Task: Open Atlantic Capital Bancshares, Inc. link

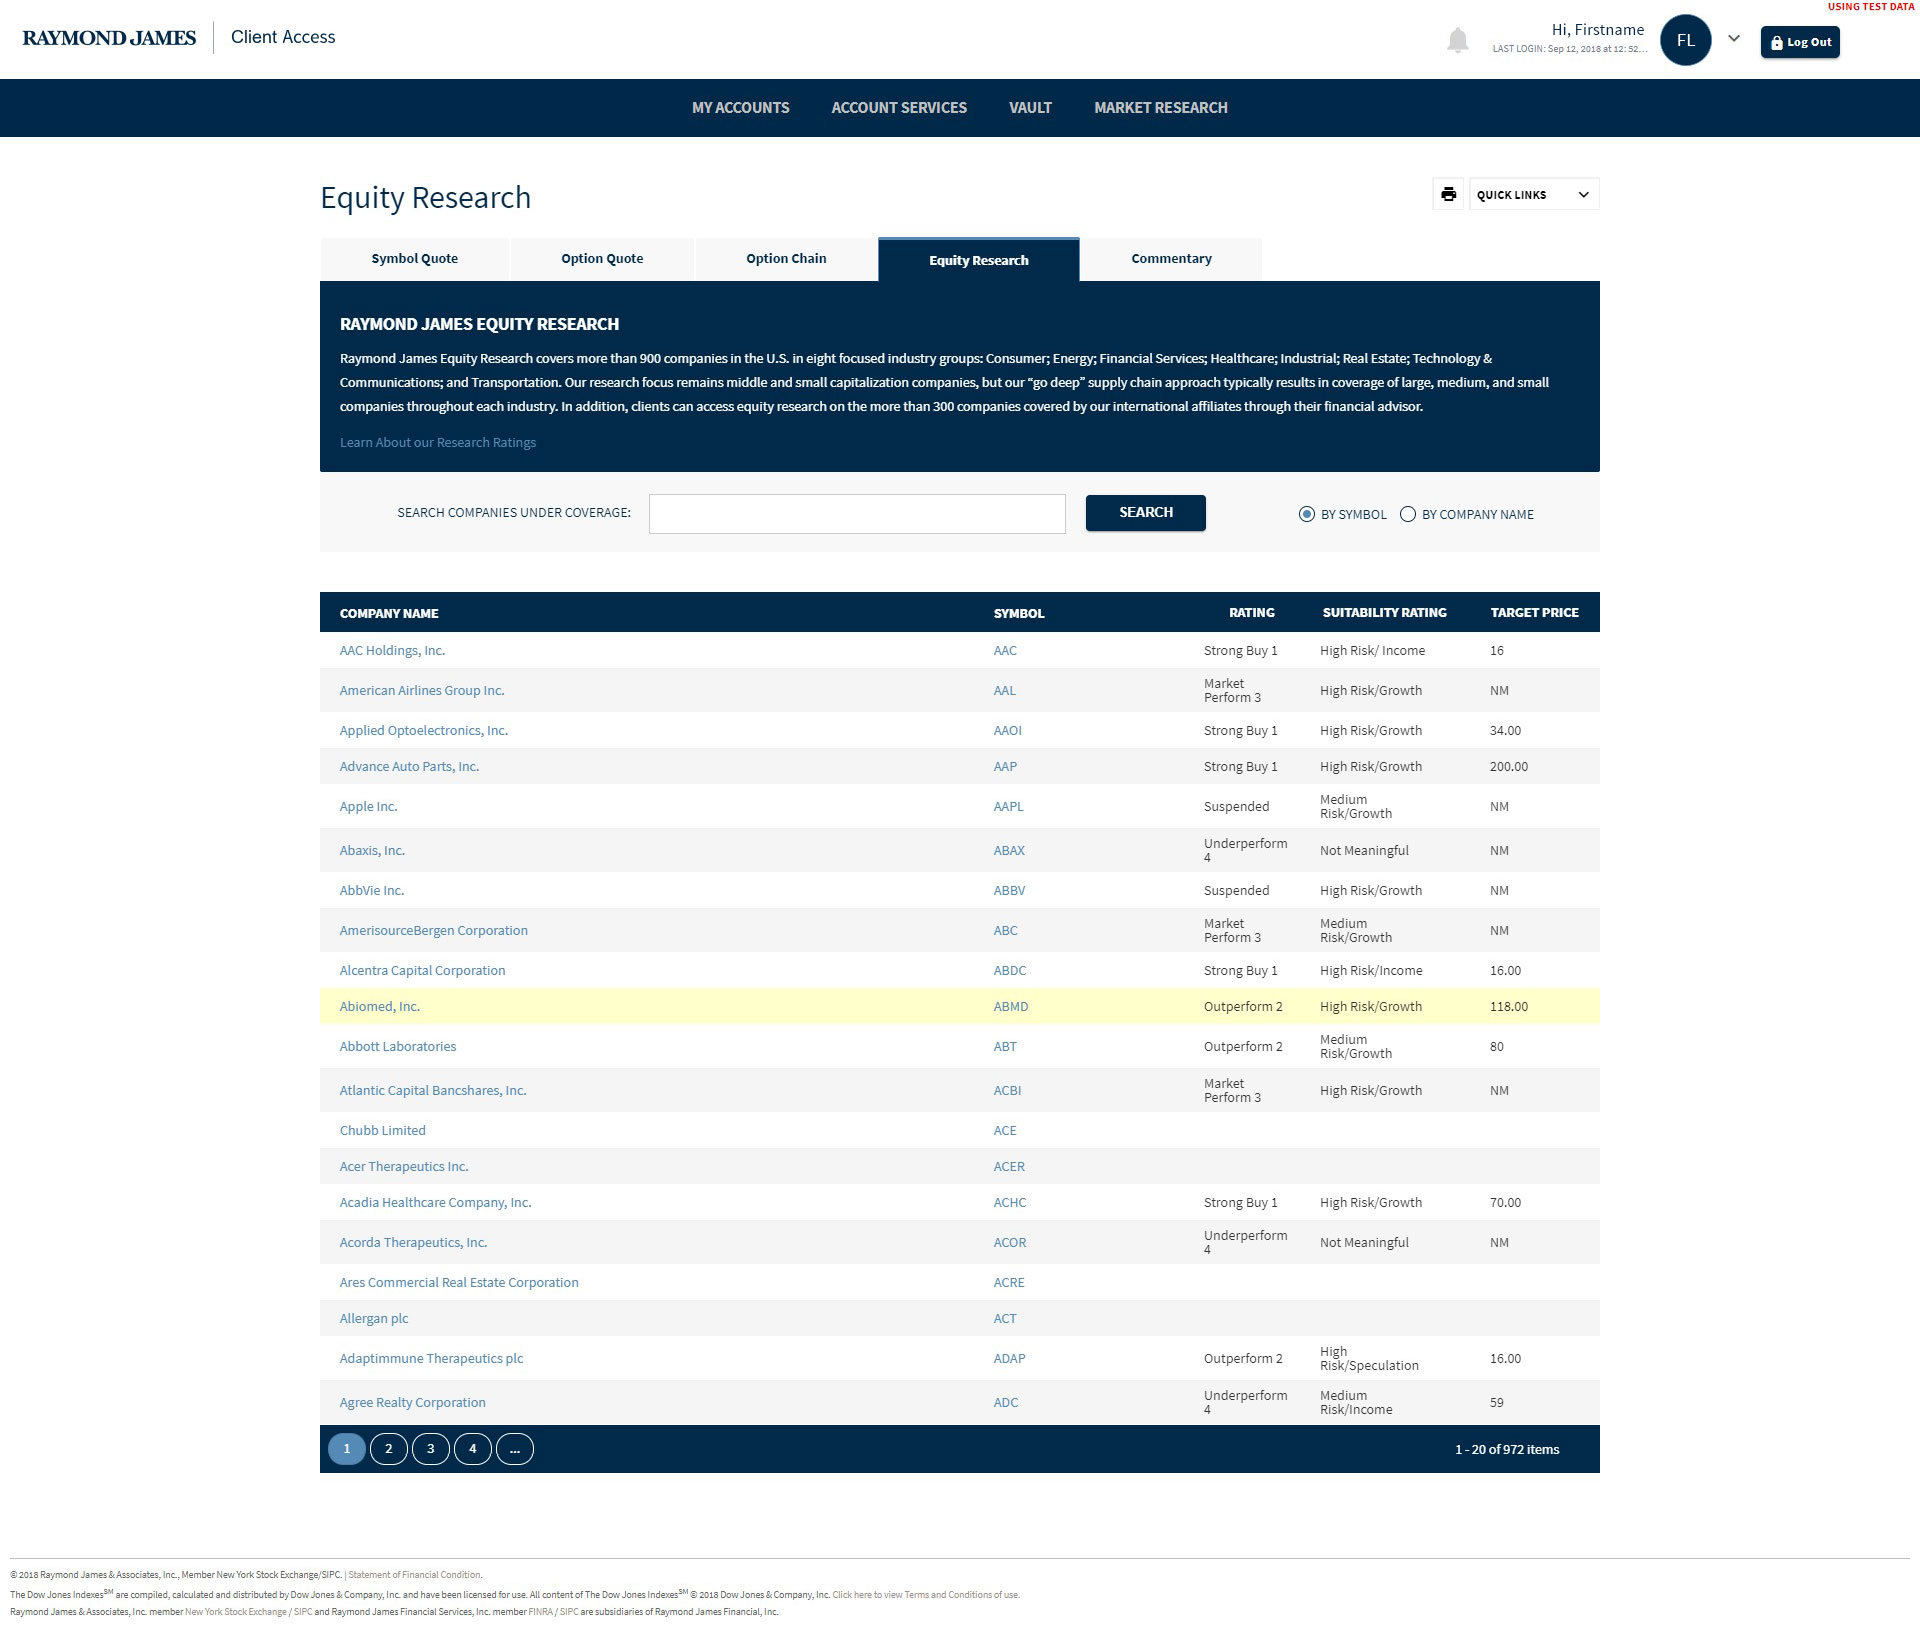Action: click(x=432, y=1090)
